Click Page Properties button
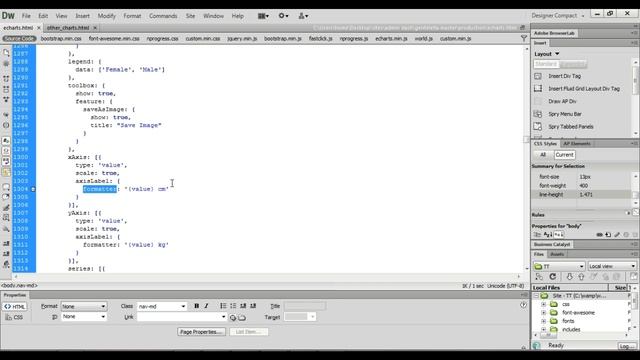 point(201,332)
